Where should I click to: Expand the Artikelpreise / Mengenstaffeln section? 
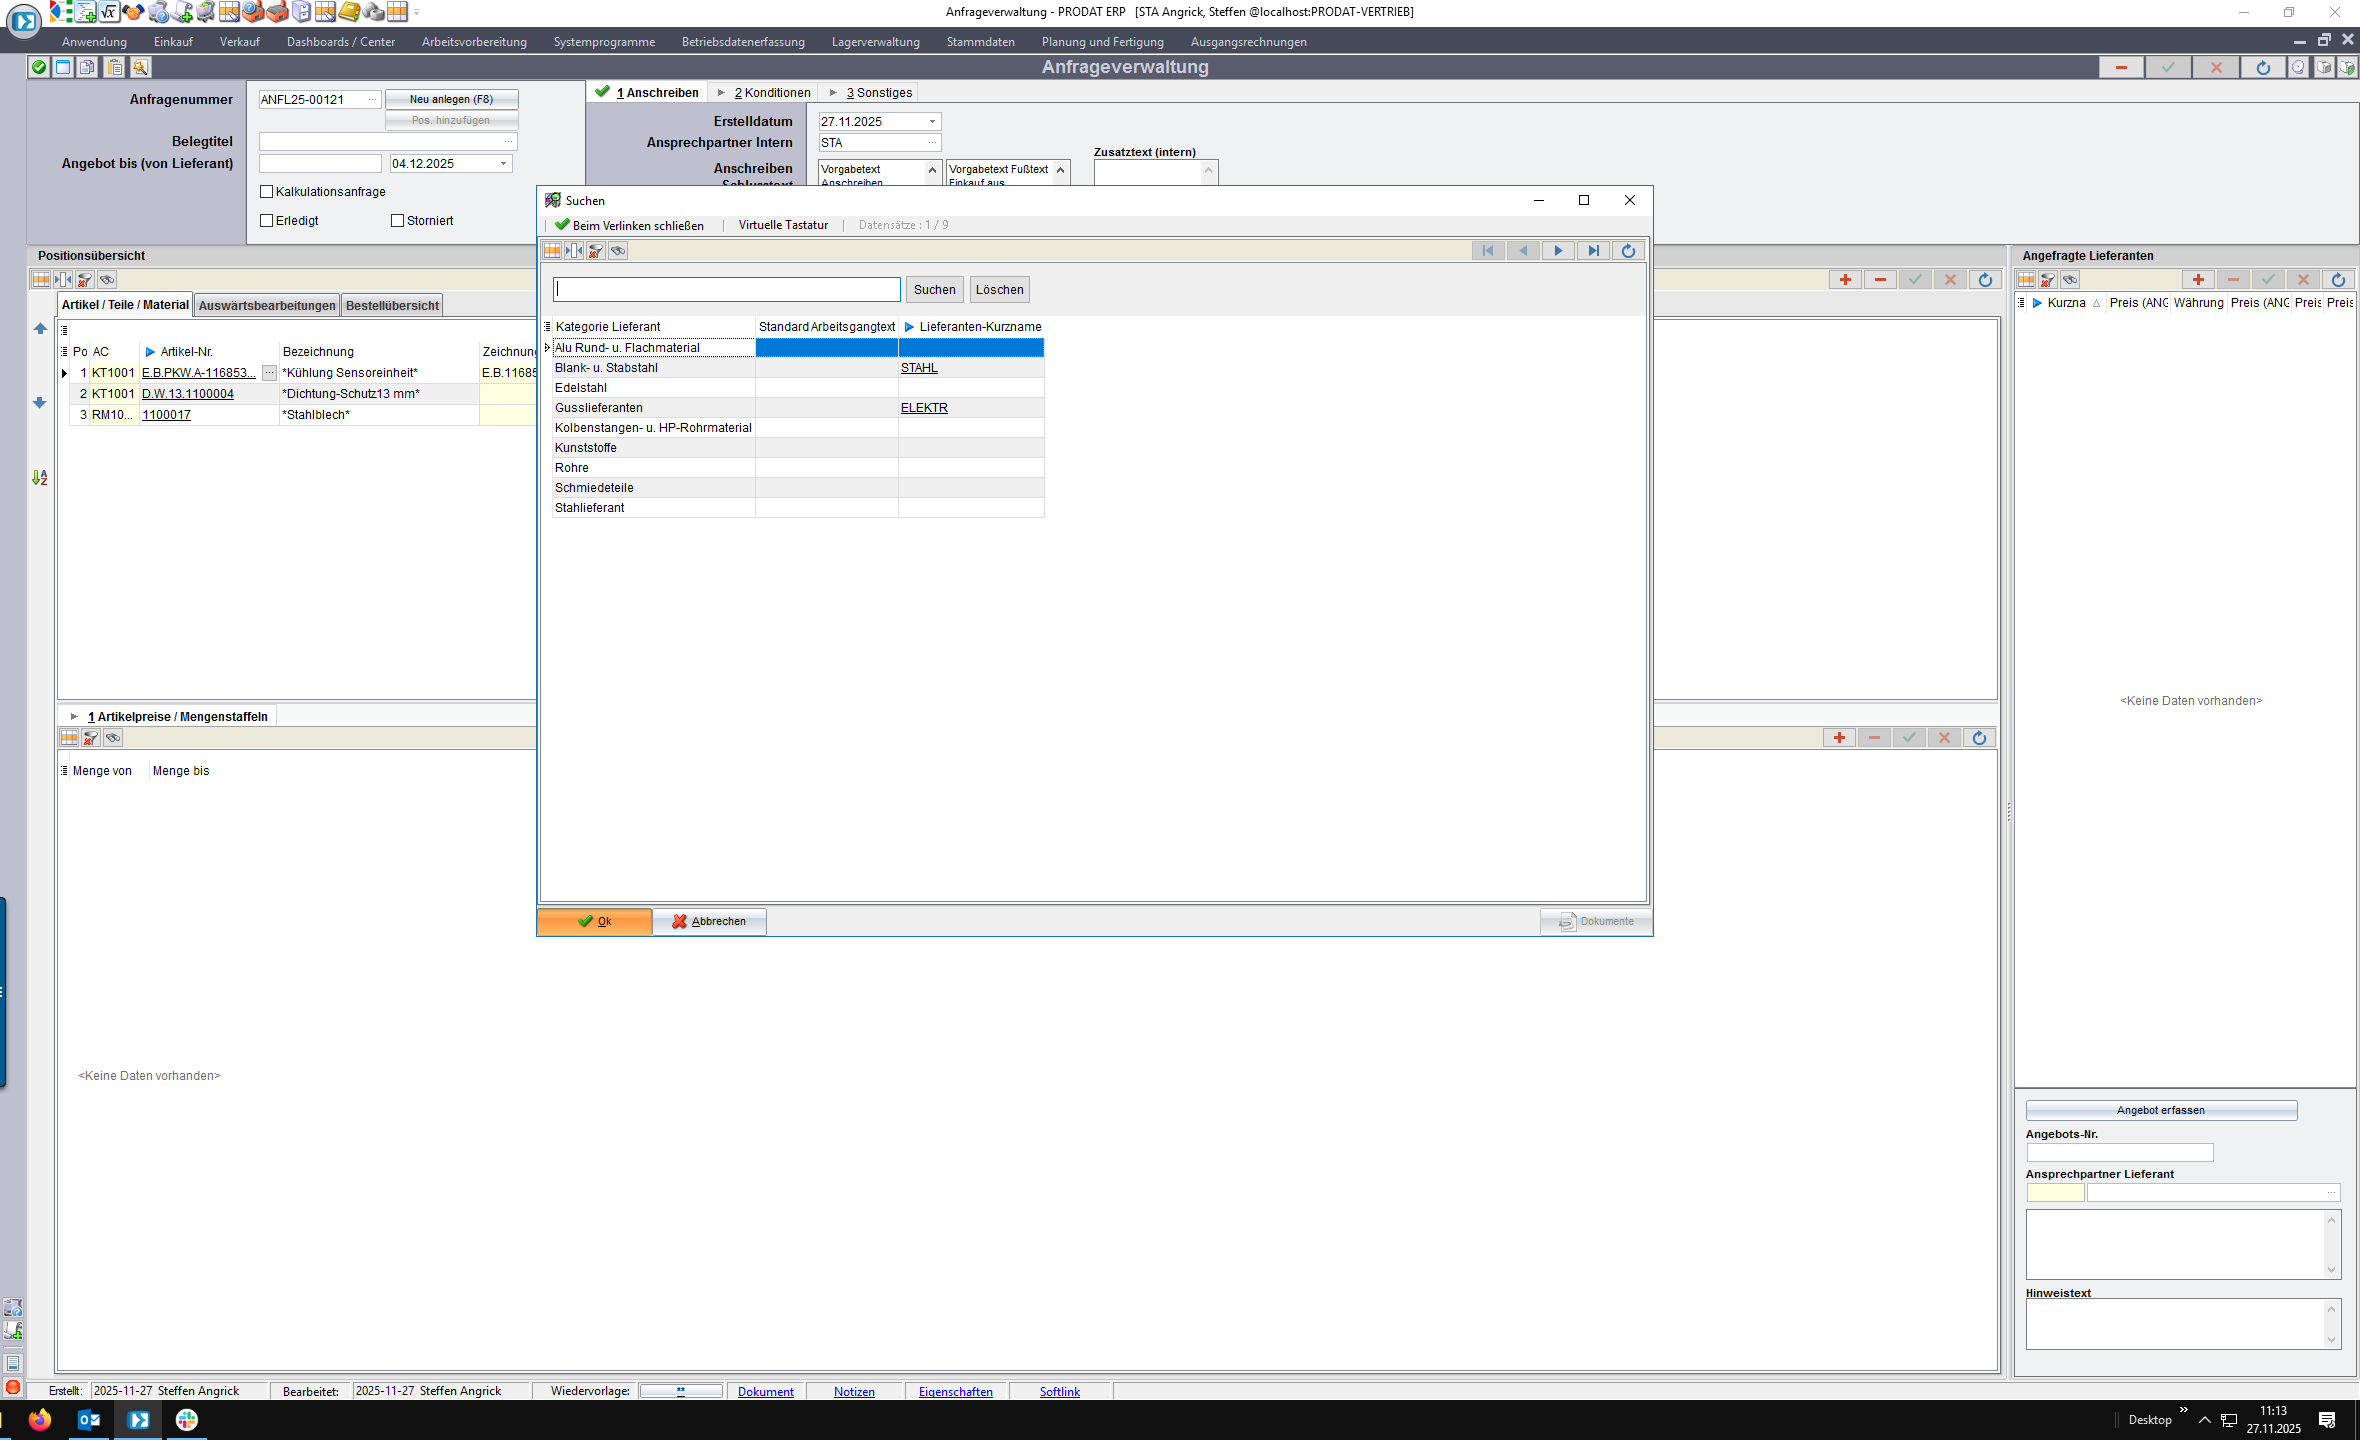click(74, 717)
